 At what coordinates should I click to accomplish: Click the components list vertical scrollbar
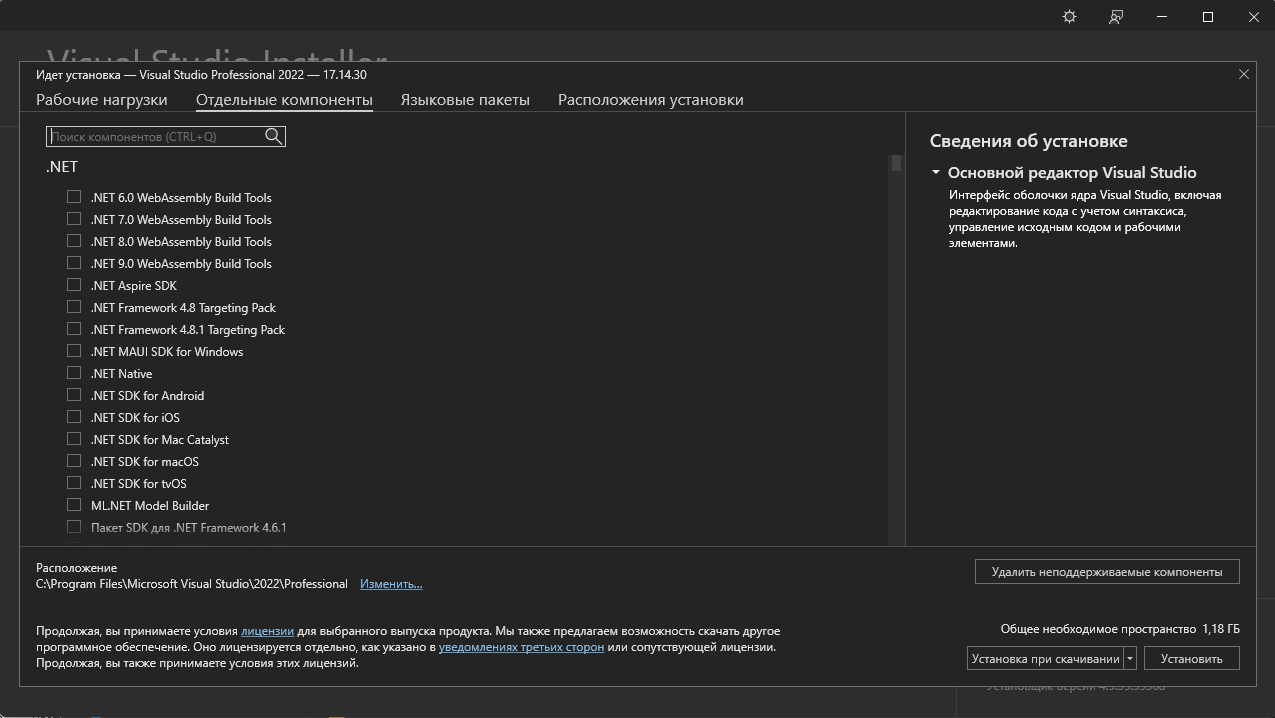click(896, 350)
